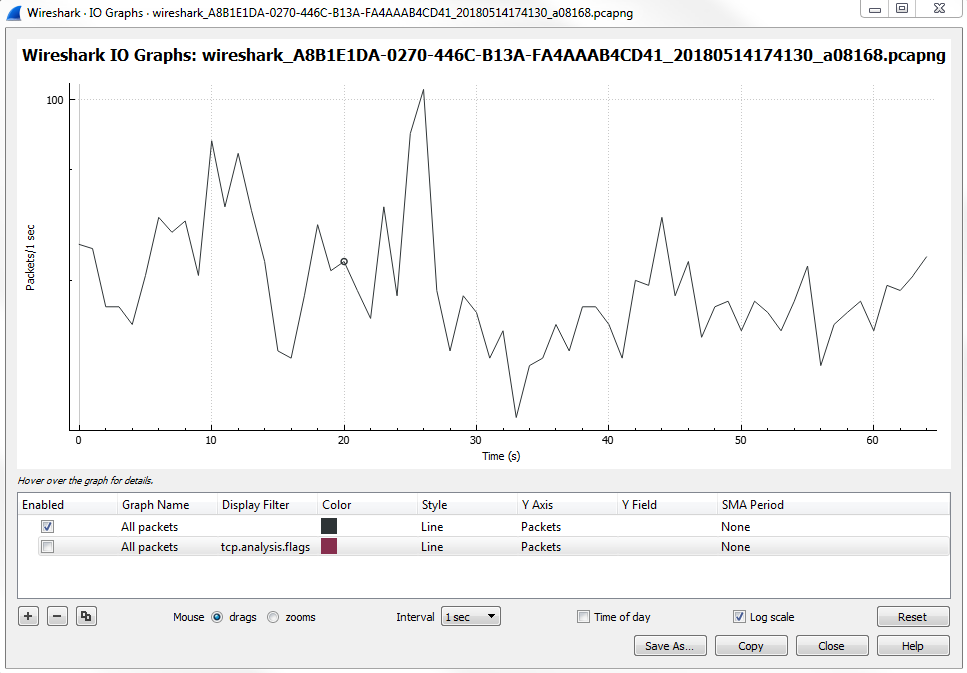Click the 100 label on the Y axis
The width and height of the screenshot is (967, 673).
[x=55, y=100]
